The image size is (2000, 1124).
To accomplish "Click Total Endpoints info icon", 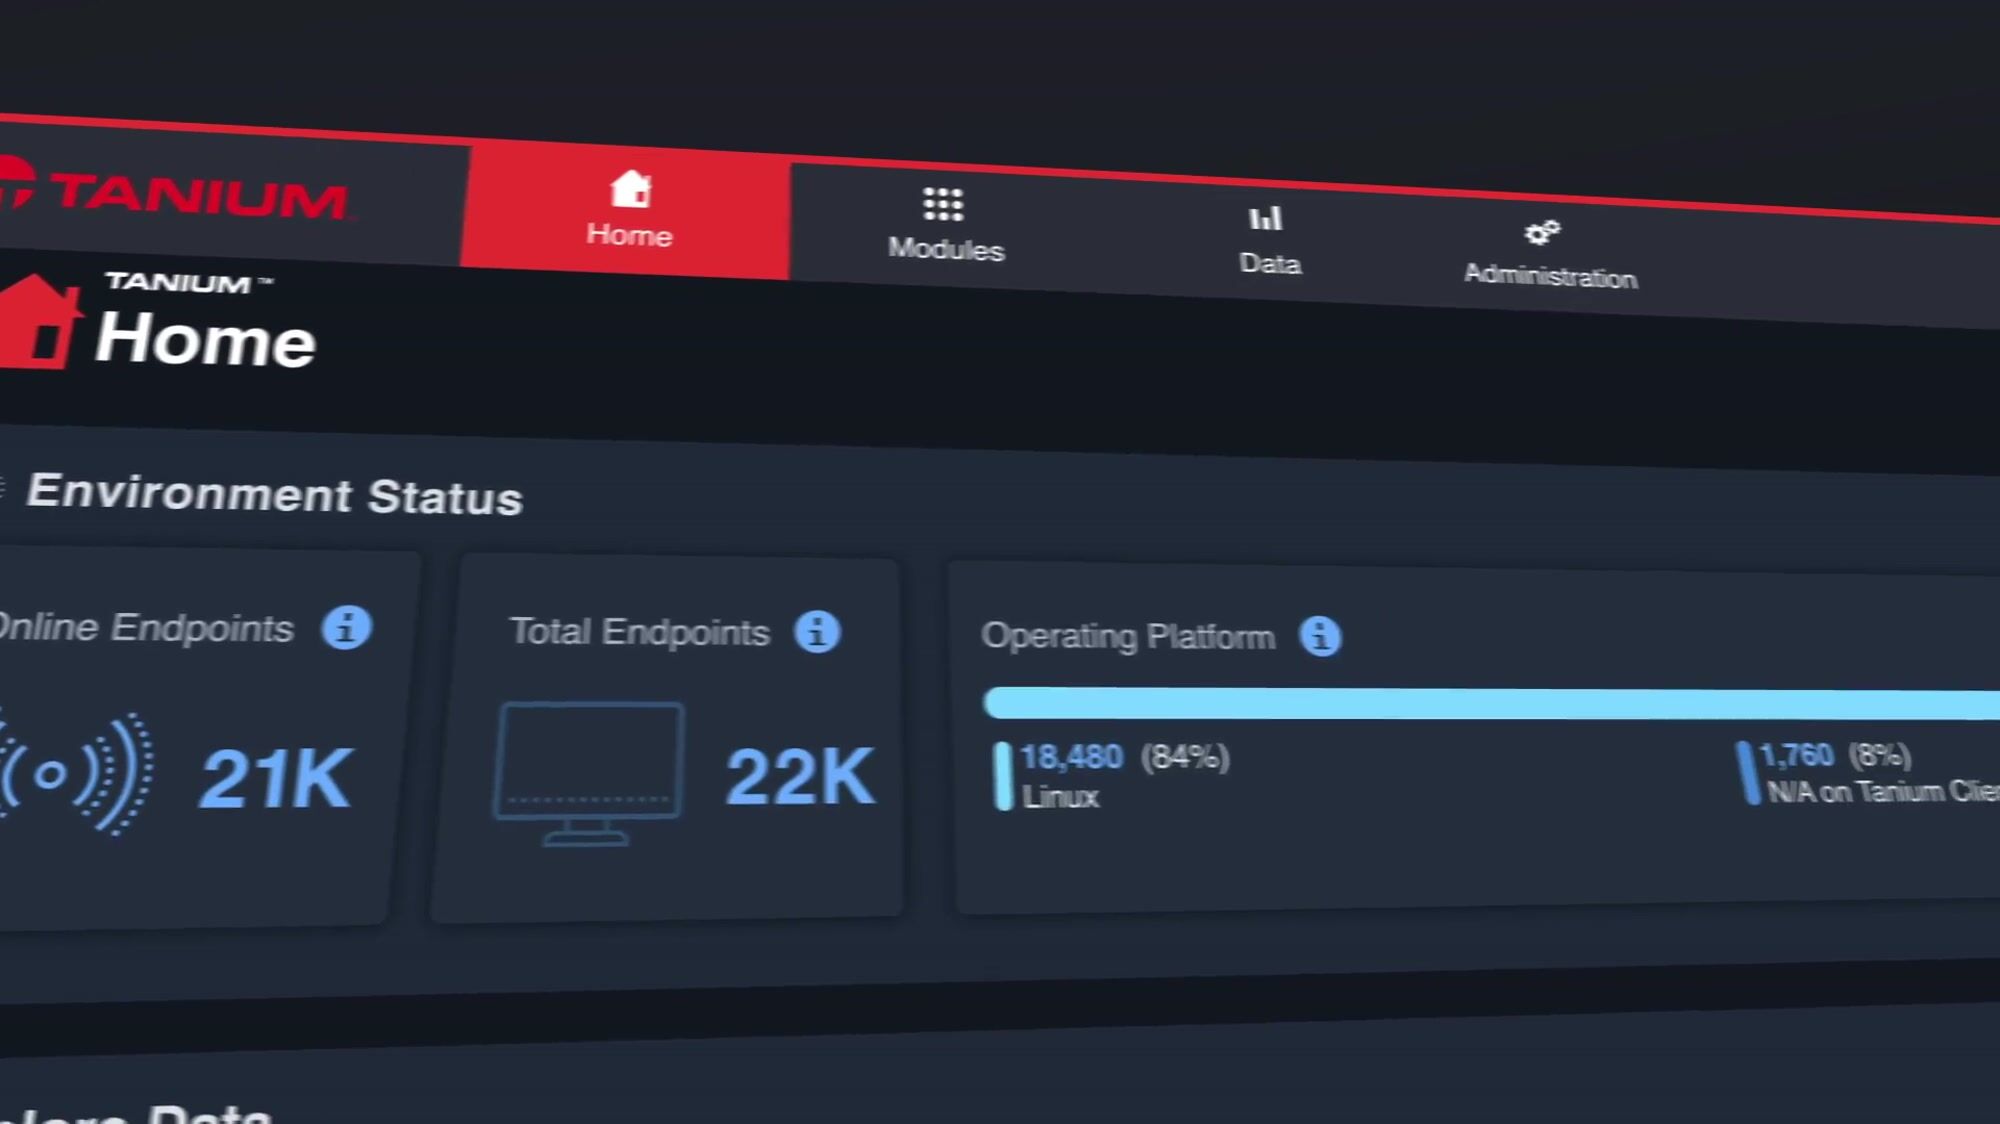I will click(x=817, y=632).
